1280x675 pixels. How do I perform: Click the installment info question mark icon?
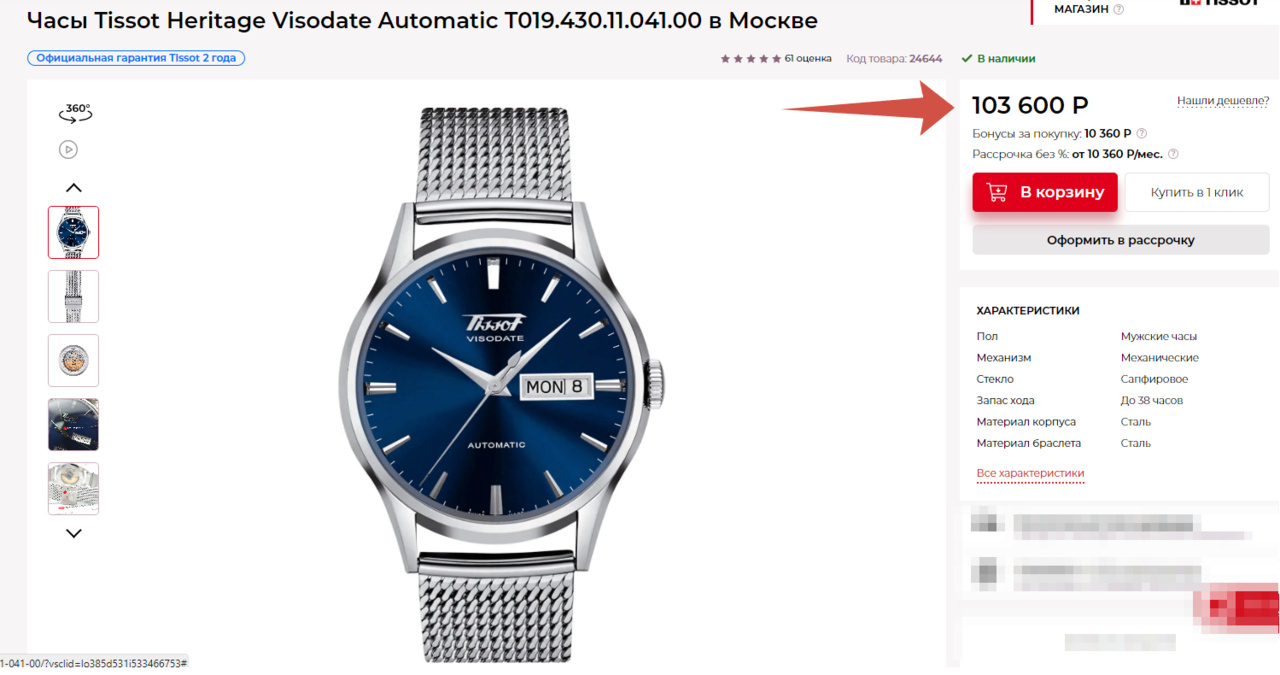click(1173, 154)
